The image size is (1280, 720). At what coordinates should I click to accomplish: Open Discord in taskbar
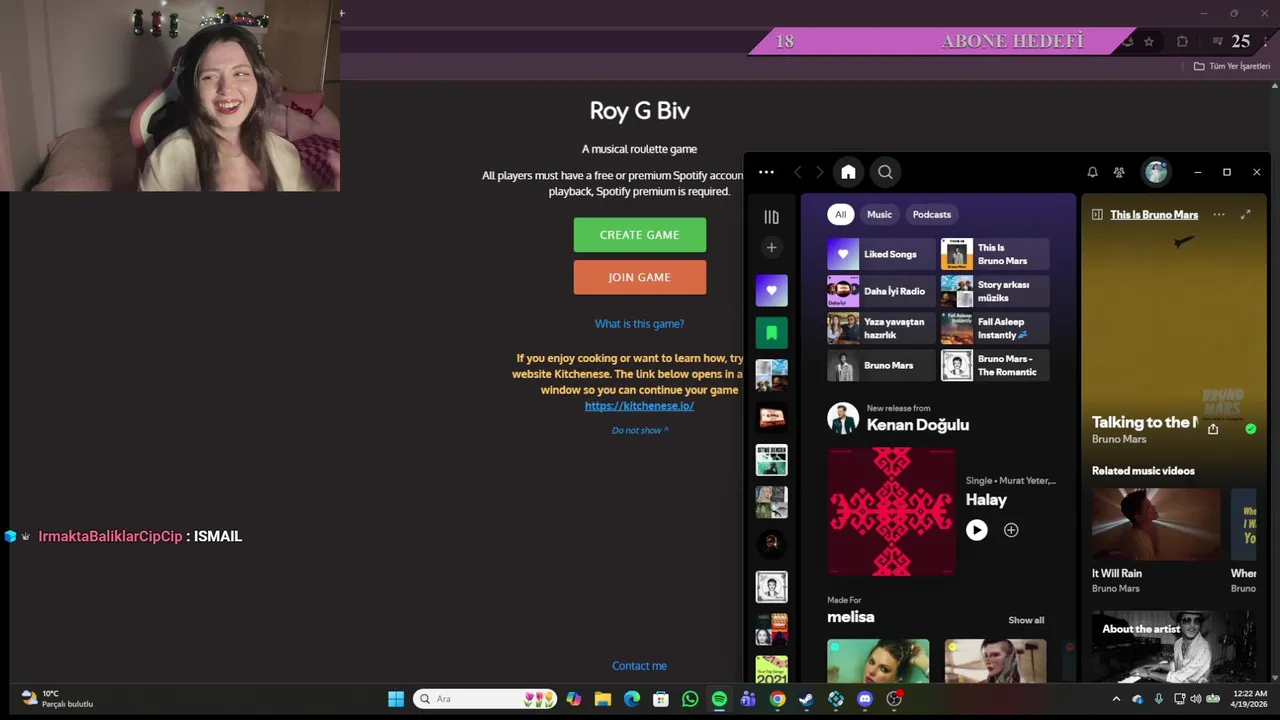[x=865, y=699]
